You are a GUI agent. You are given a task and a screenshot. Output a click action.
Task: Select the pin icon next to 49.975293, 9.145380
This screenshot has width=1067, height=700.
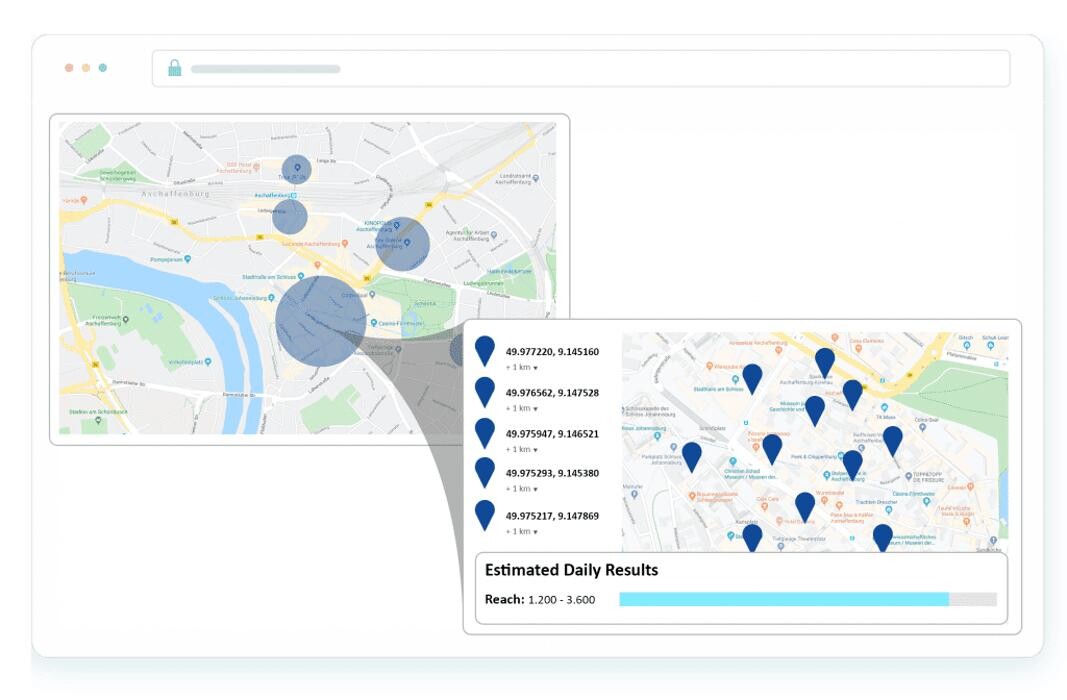485,472
